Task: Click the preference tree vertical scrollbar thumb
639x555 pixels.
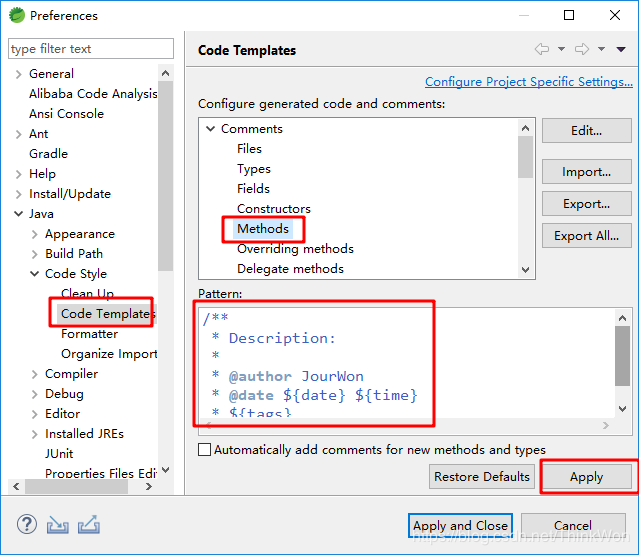Action: click(x=165, y=176)
